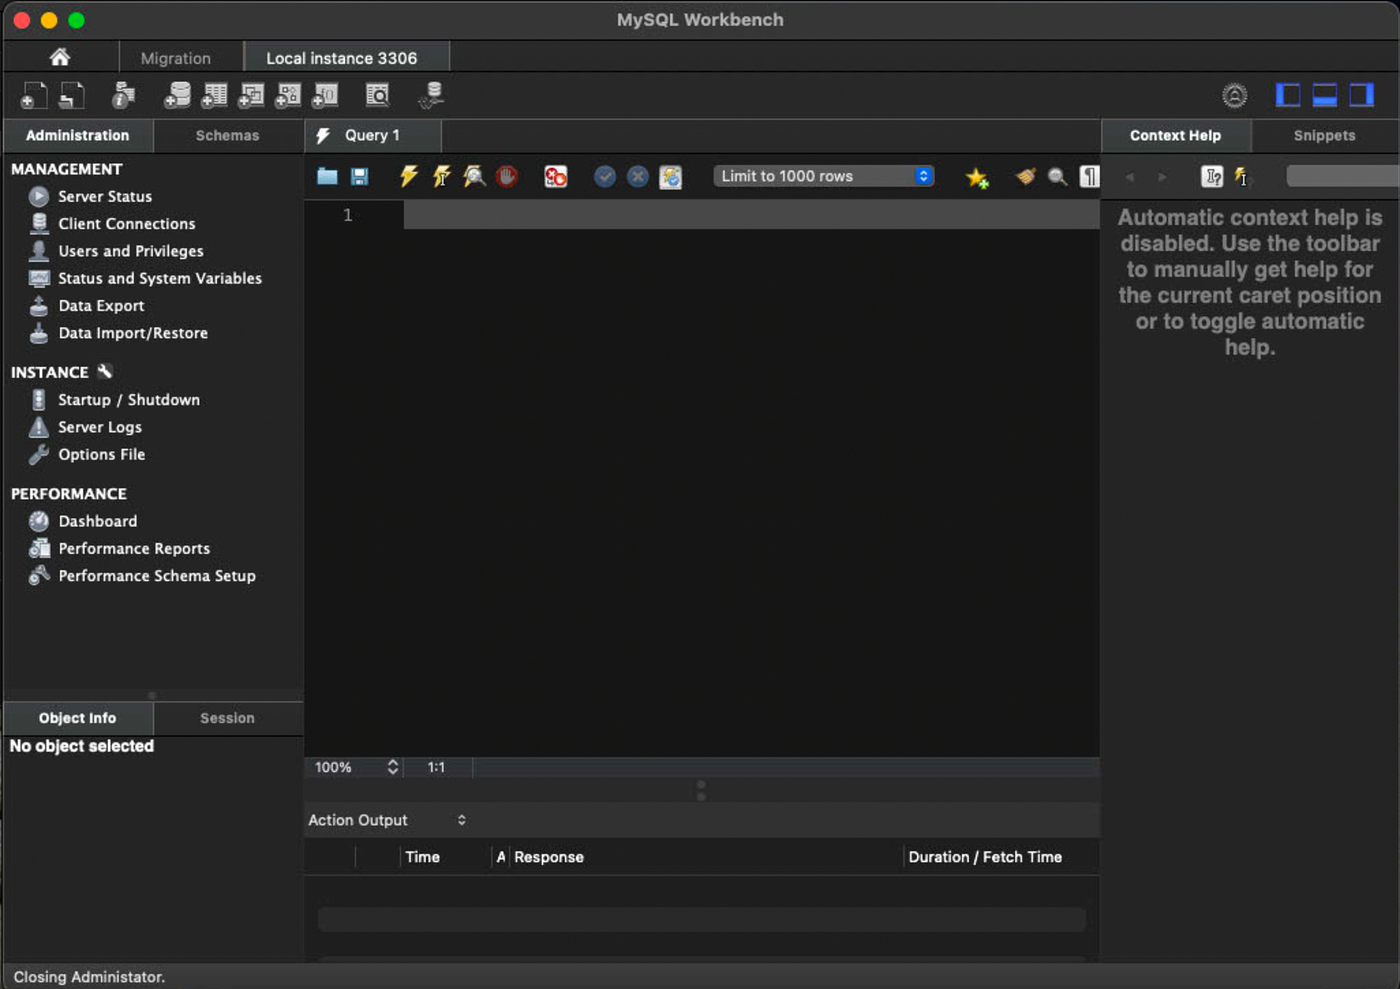
Task: Create a new view
Action: [251, 96]
